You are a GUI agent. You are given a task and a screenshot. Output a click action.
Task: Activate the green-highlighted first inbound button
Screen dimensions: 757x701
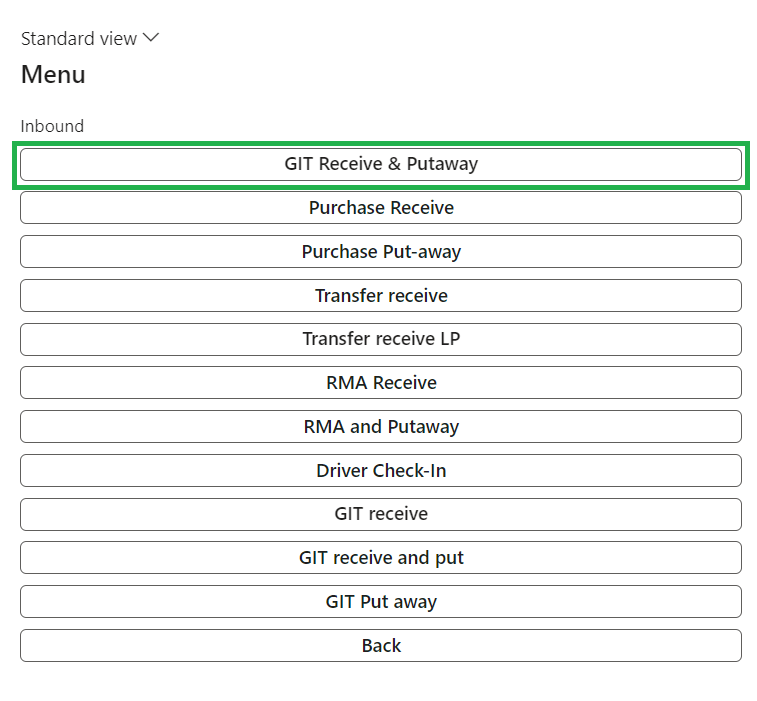pyautogui.click(x=380, y=164)
